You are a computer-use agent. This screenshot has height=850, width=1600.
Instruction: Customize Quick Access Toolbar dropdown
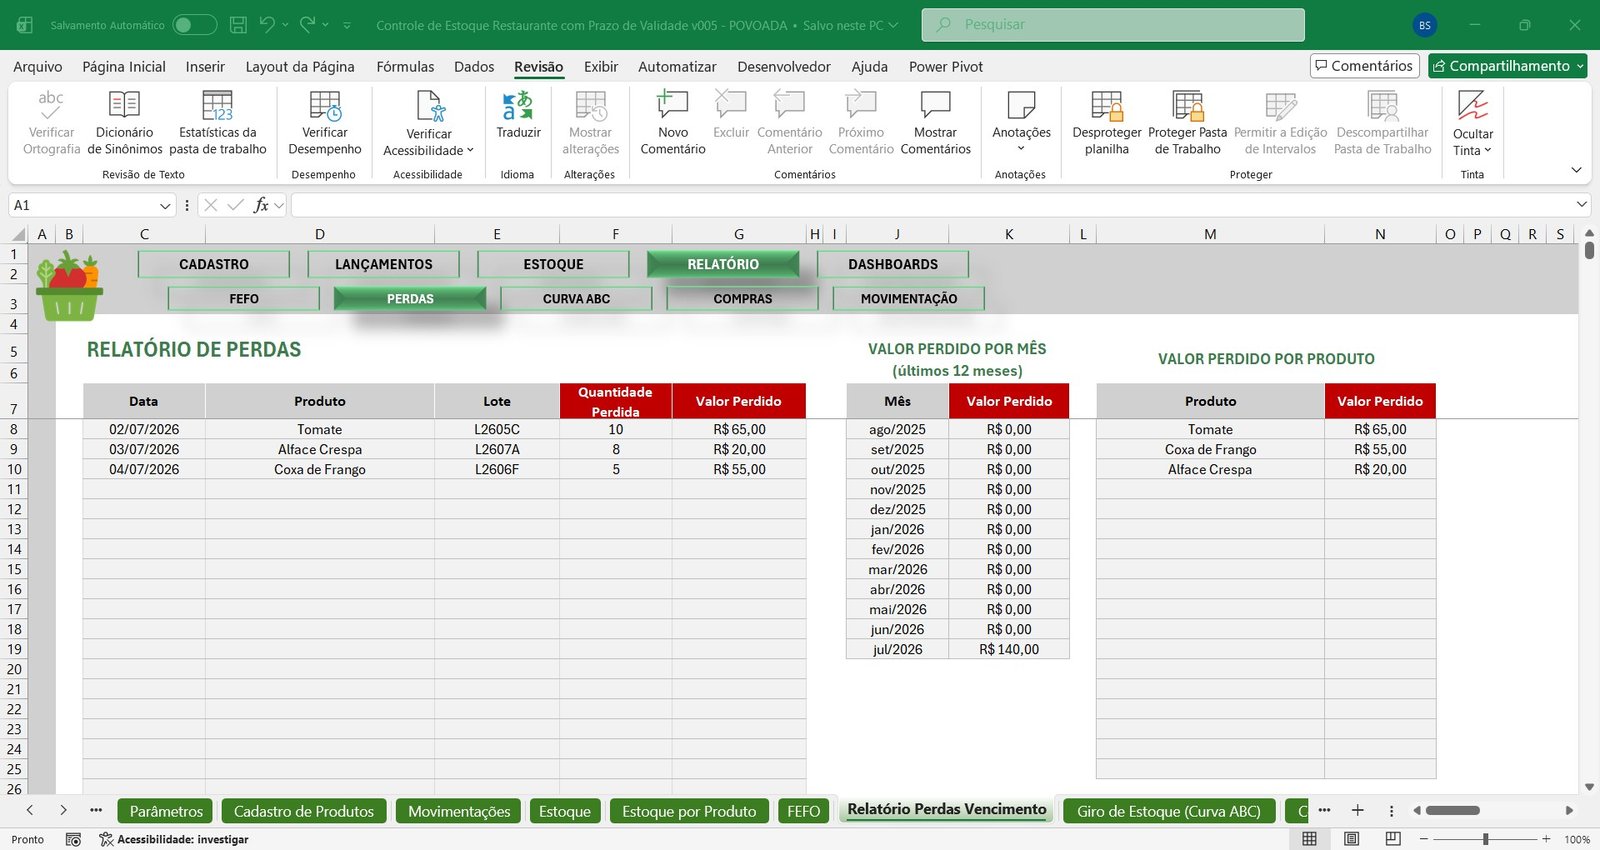pyautogui.click(x=347, y=25)
